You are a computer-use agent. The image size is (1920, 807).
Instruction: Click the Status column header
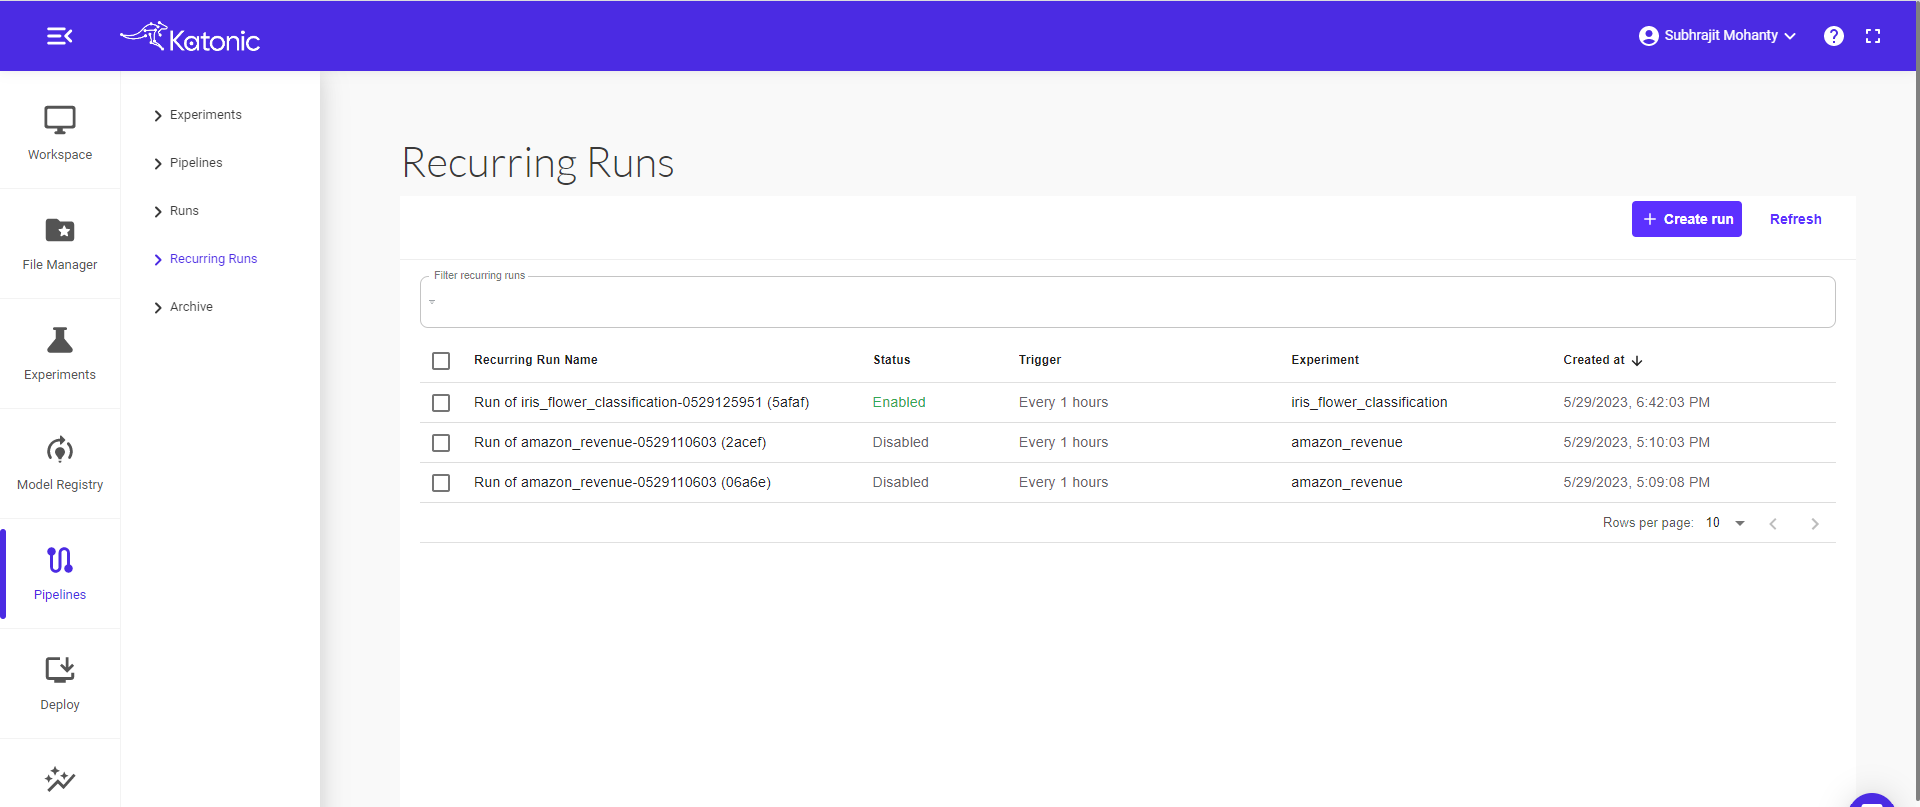[x=892, y=360]
